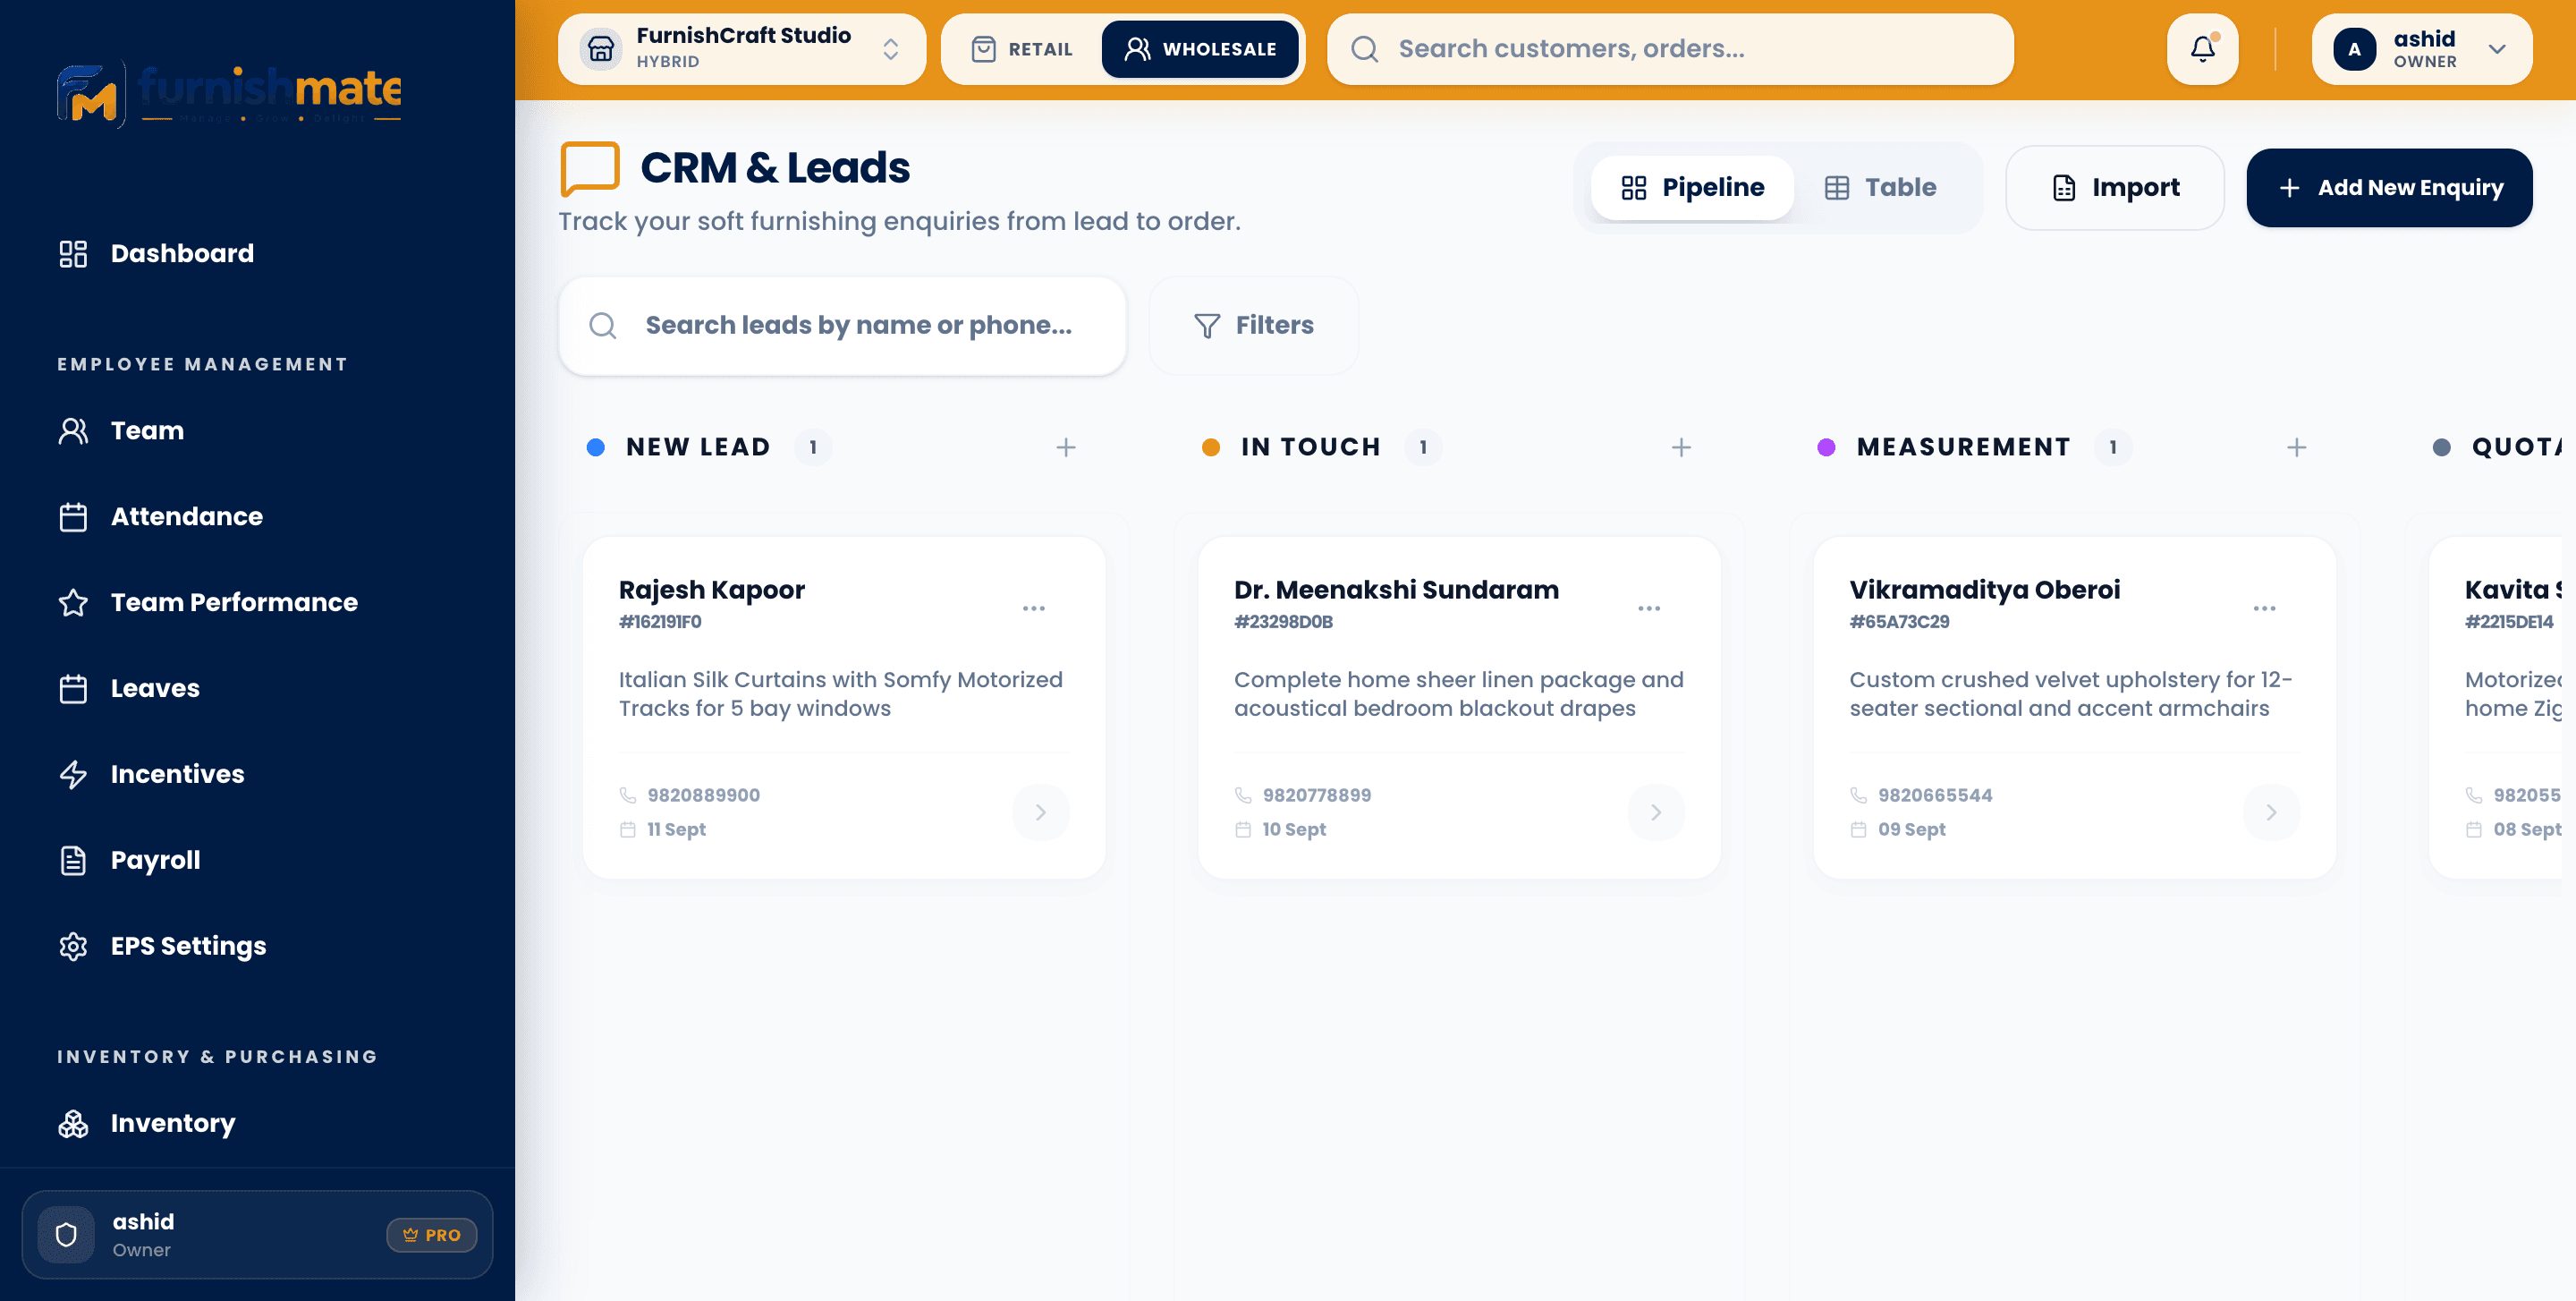Switch to WHOLESALE mode

coord(1200,49)
